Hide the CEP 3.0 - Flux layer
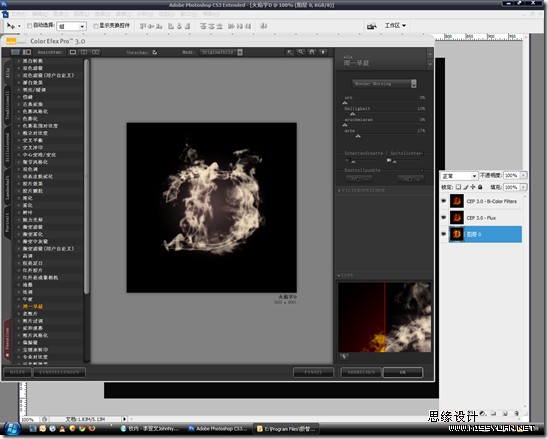 click(444, 217)
